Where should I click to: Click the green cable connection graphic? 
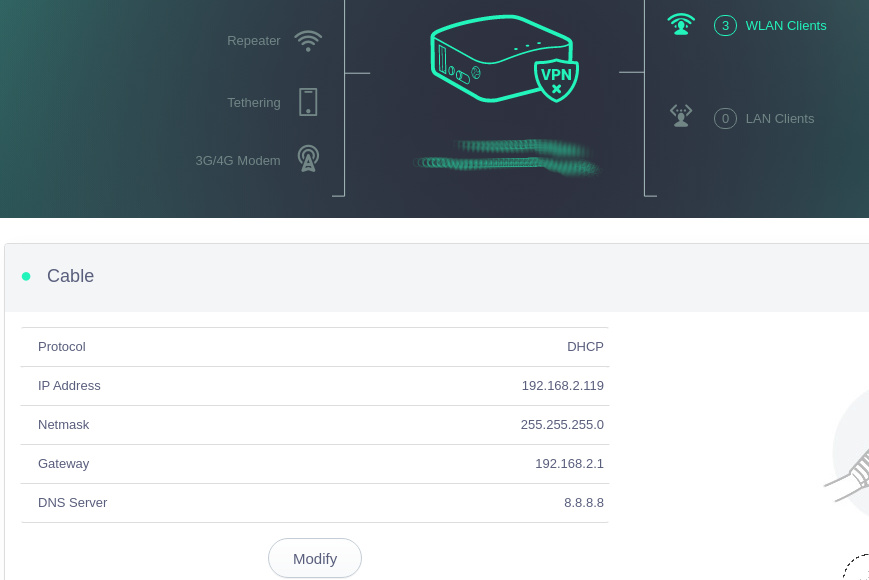click(505, 156)
